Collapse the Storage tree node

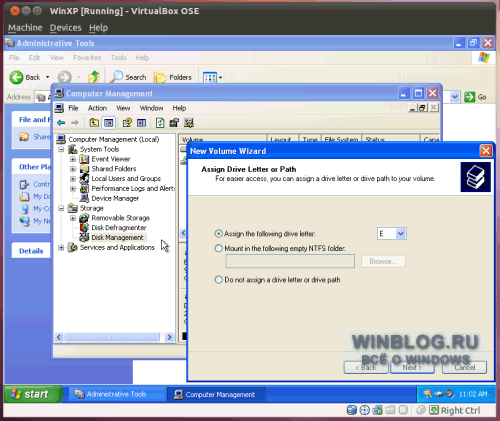coord(61,208)
